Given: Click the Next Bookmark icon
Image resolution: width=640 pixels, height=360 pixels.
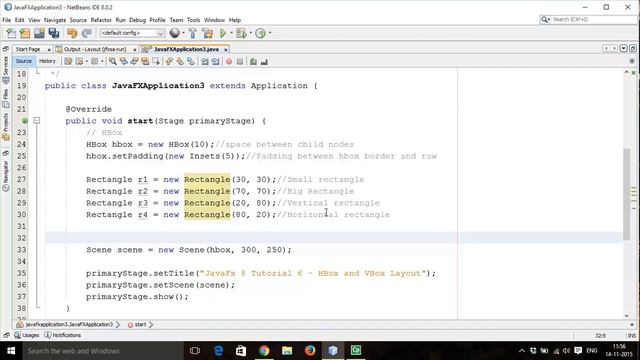Looking at the screenshot, I should [x=180, y=62].
